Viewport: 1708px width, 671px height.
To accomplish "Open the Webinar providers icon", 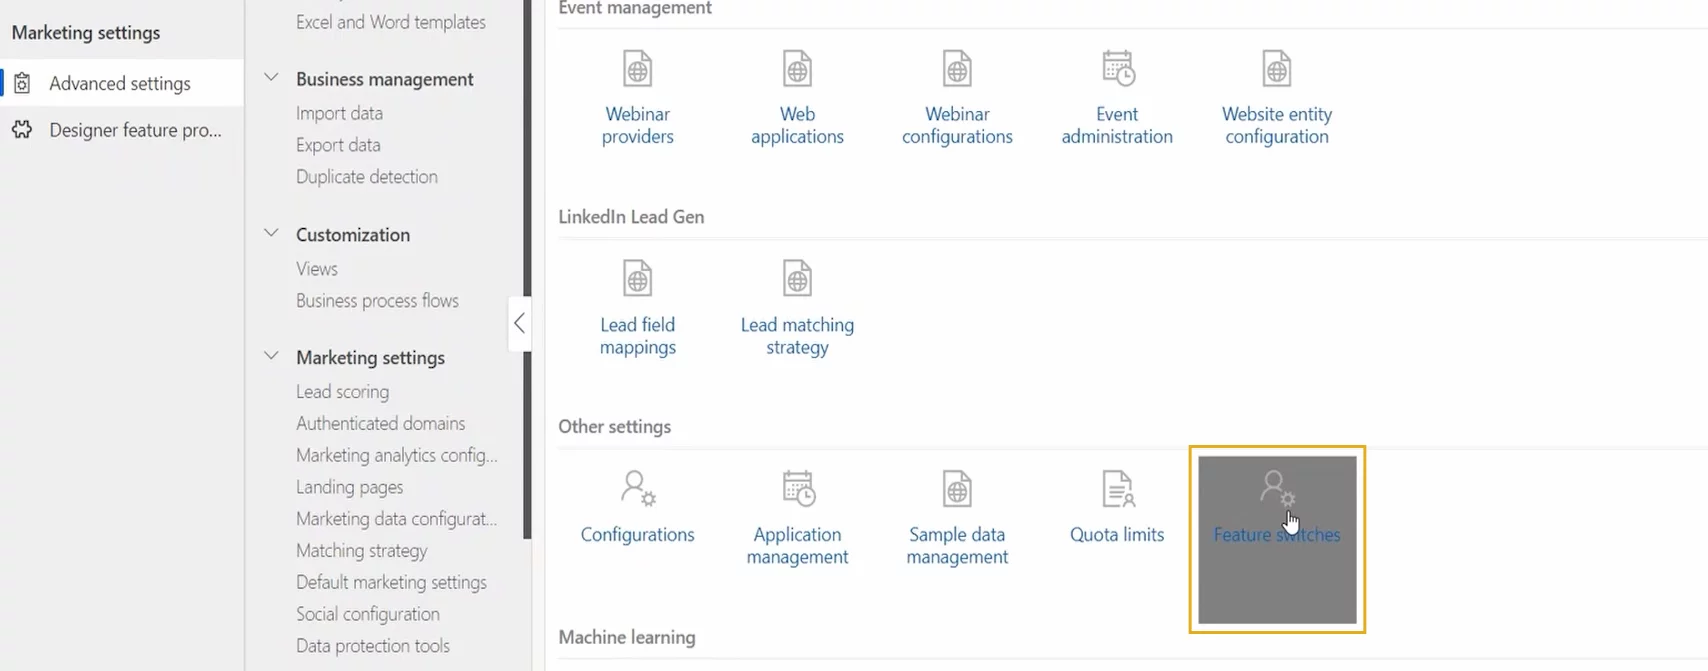I will (638, 69).
